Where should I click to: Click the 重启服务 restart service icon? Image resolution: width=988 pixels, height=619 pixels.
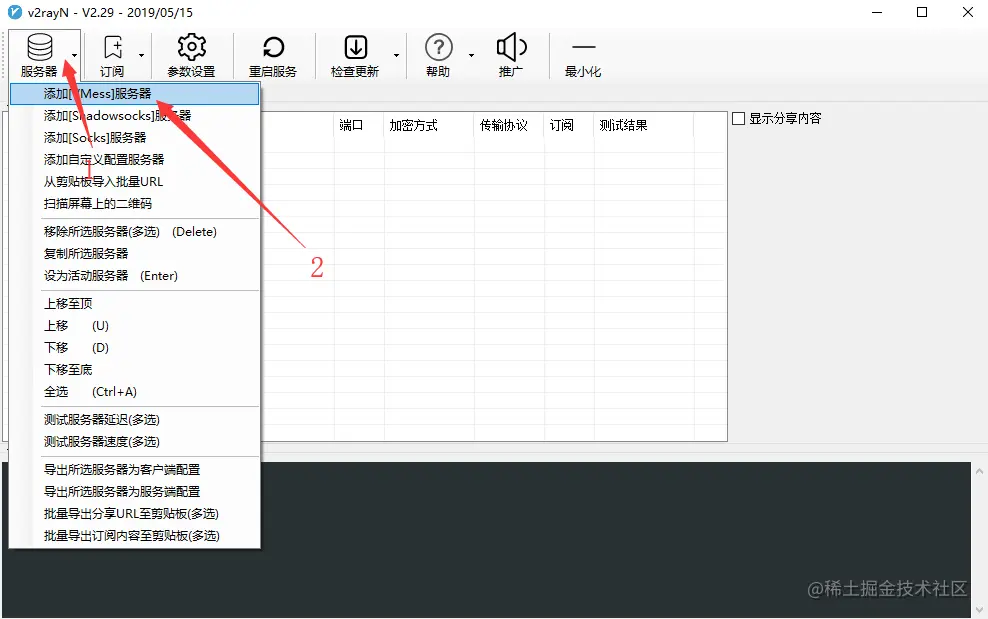[273, 47]
